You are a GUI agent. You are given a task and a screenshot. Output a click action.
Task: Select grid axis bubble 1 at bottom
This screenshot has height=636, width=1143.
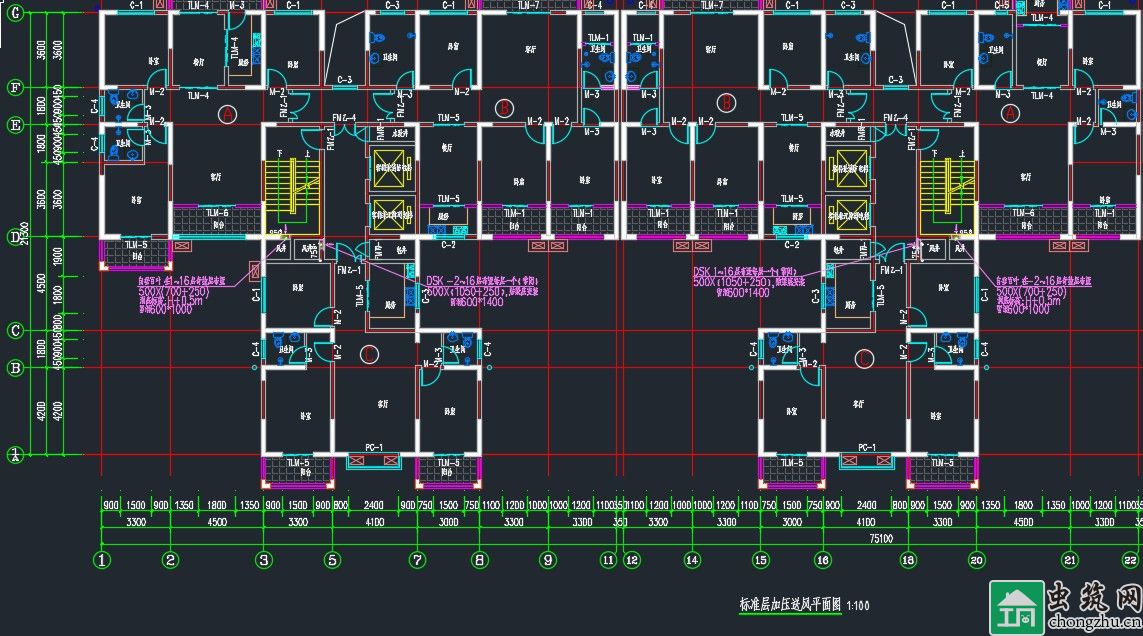pos(102,560)
